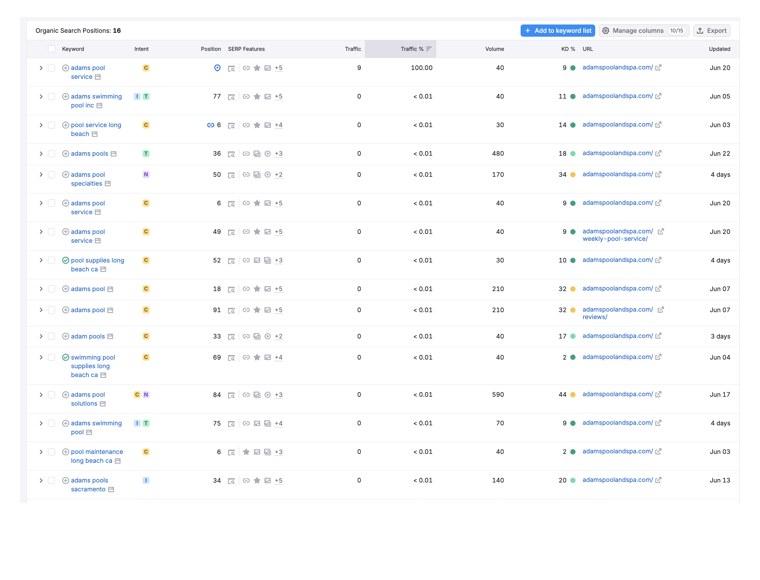760x580 pixels.
Task: Expand the pool supplies long beach ca row
Action: 41,260
